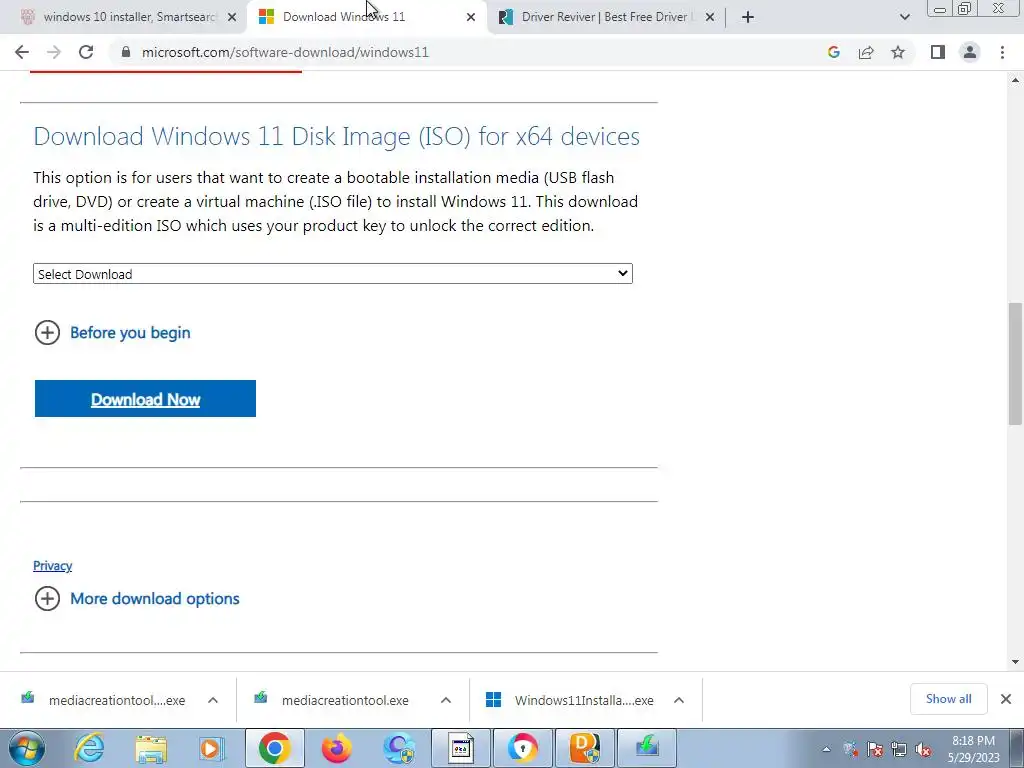Open the tab search dropdown
The height and width of the screenshot is (768, 1024).
[x=904, y=17]
